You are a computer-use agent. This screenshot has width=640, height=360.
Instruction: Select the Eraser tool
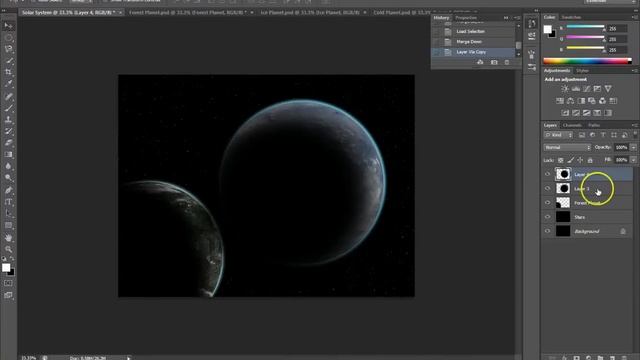(8, 142)
